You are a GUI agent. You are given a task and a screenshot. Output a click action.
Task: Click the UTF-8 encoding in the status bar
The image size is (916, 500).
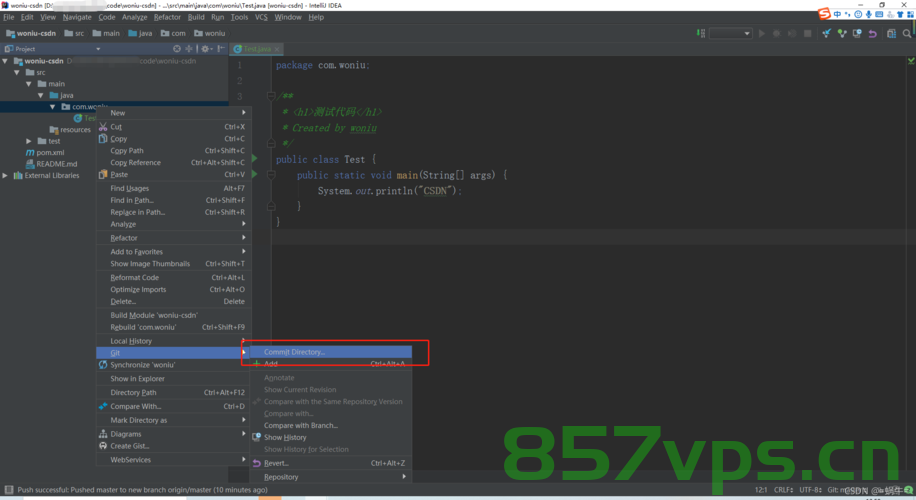810,489
